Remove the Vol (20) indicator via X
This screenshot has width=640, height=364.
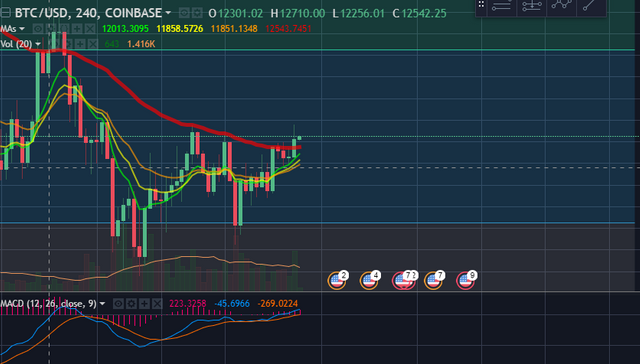(x=93, y=44)
